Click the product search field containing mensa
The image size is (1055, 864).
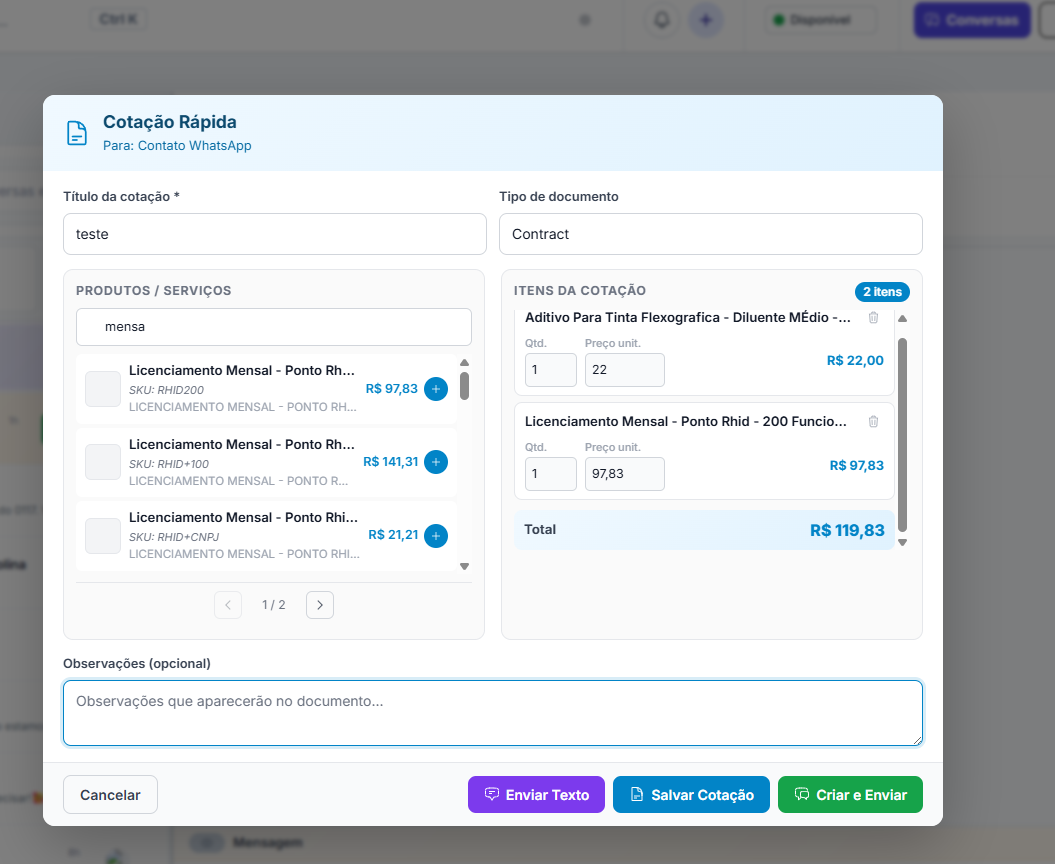coord(274,327)
